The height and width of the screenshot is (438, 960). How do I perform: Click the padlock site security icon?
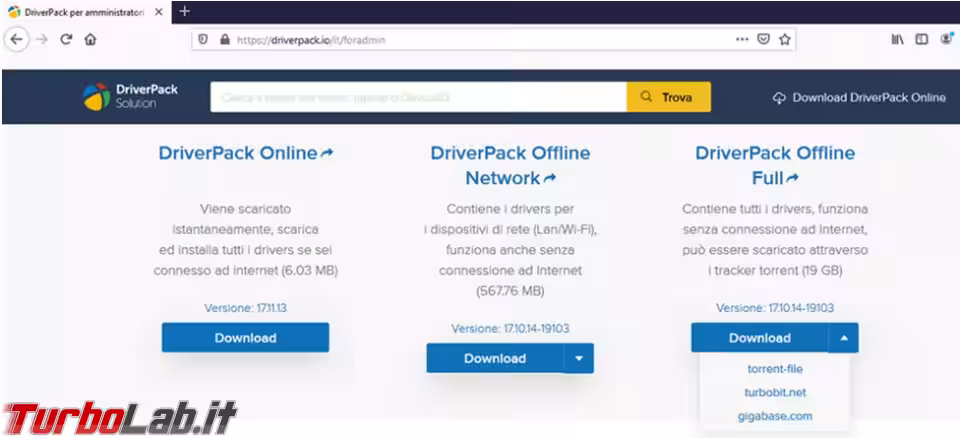(224, 40)
